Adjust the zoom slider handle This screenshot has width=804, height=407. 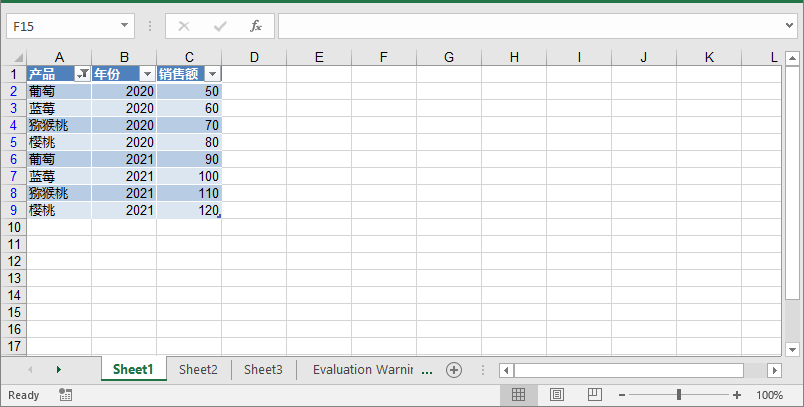679,395
